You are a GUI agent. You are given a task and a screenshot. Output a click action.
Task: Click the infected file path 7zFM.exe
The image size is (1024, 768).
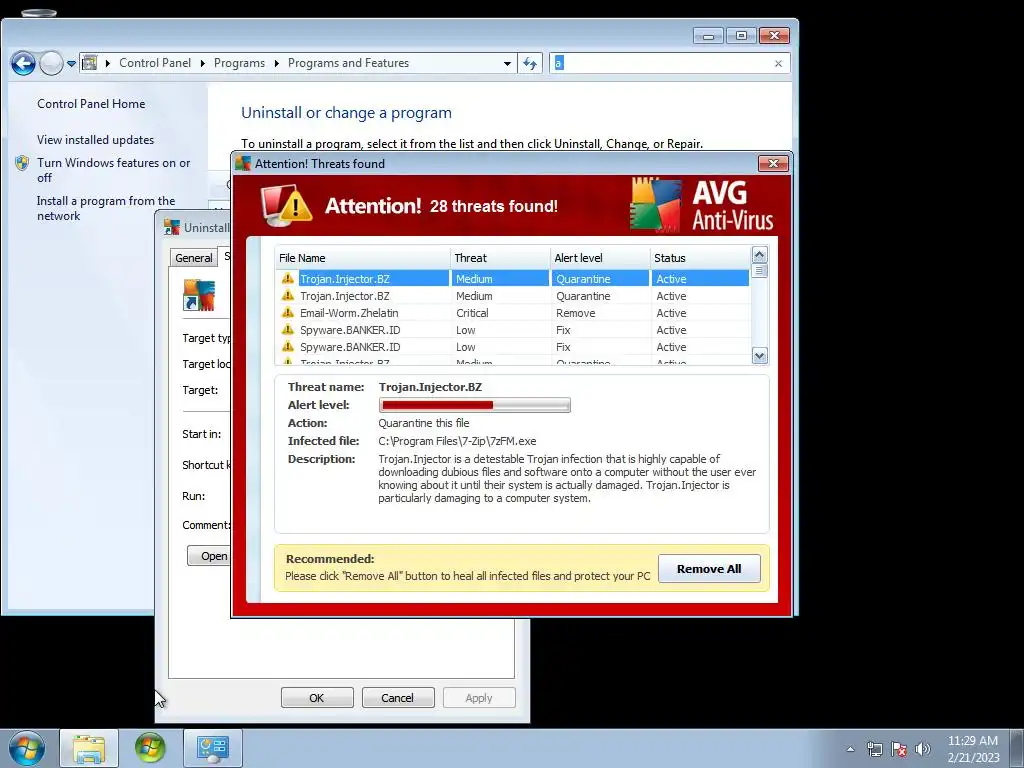pos(457,441)
